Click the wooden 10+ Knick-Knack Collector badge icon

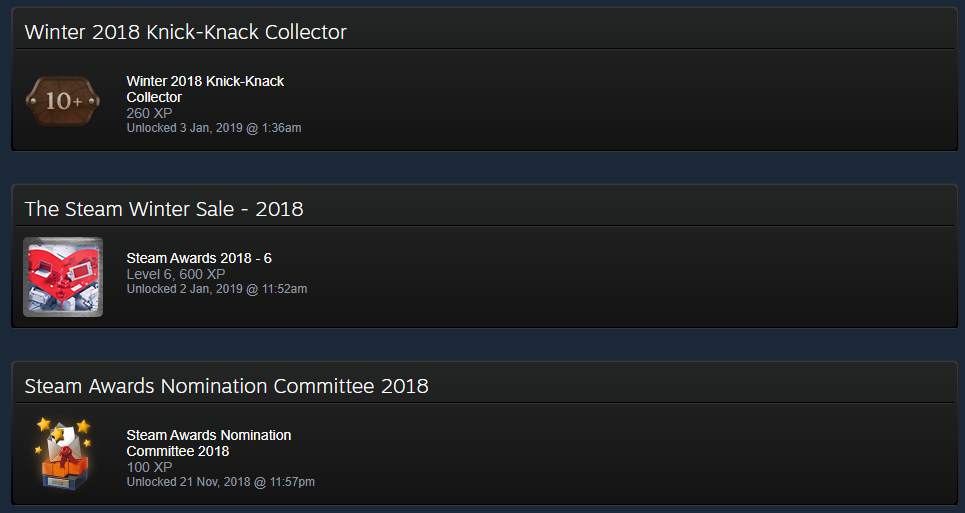coord(63,100)
